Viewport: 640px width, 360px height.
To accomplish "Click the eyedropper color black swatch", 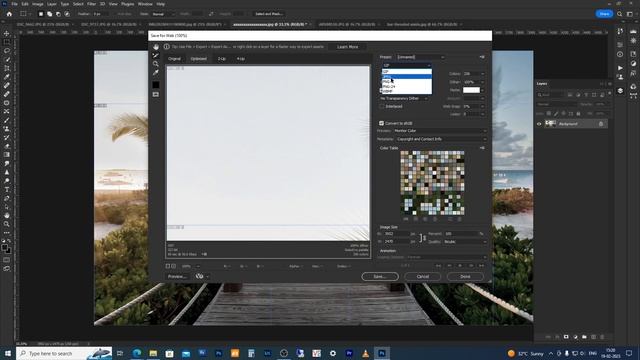I will pyautogui.click(x=156, y=85).
